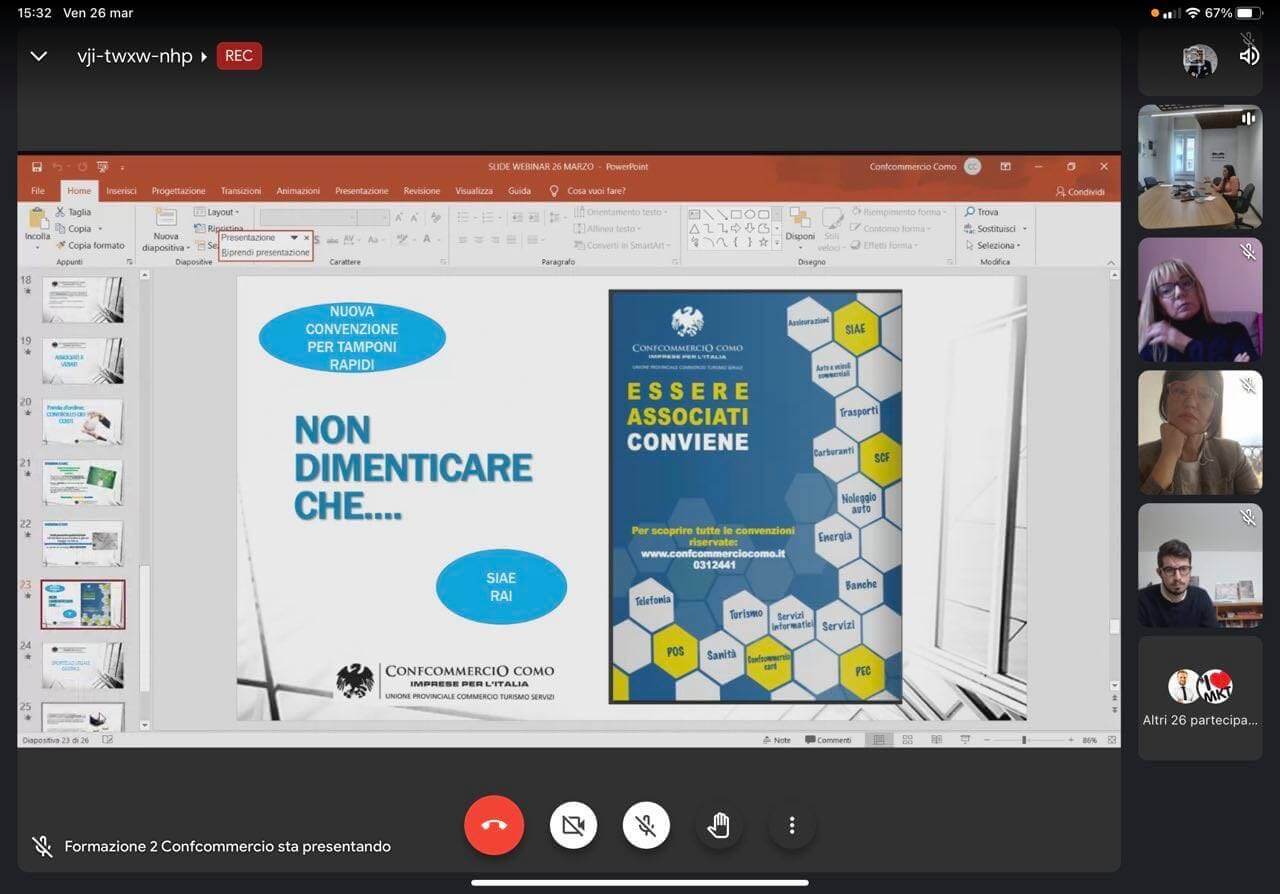The height and width of the screenshot is (894, 1280).
Task: Click the Disponi arrange icon
Action: point(800,219)
